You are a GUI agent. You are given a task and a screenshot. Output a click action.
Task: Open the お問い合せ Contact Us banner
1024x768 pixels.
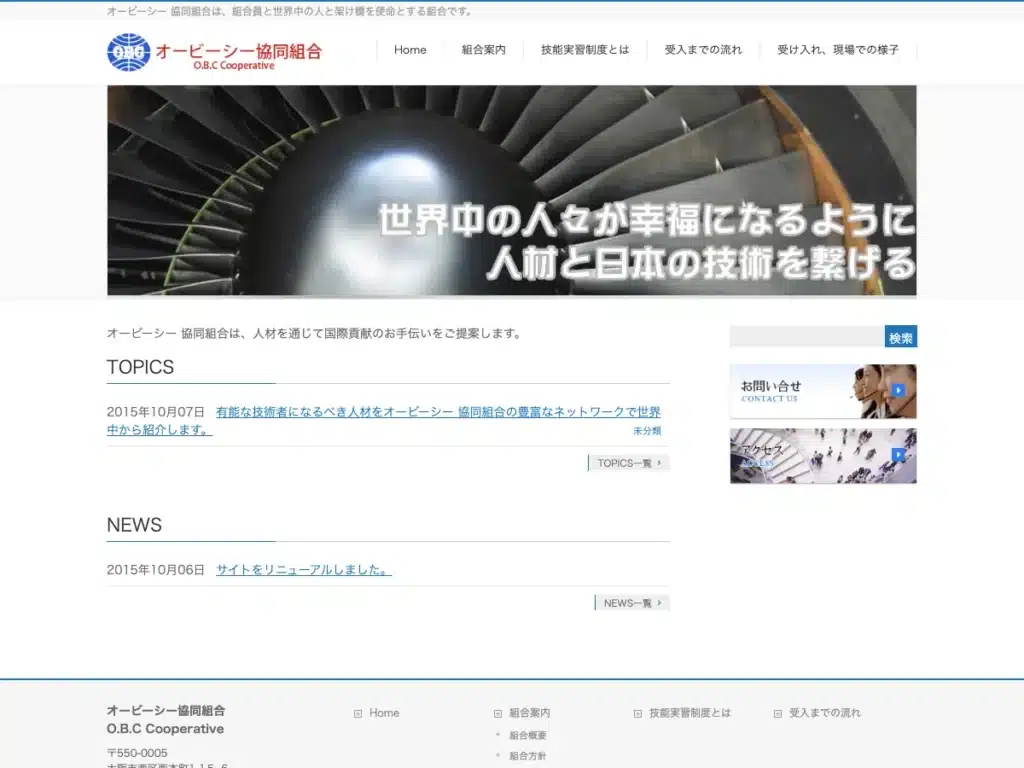pos(823,391)
